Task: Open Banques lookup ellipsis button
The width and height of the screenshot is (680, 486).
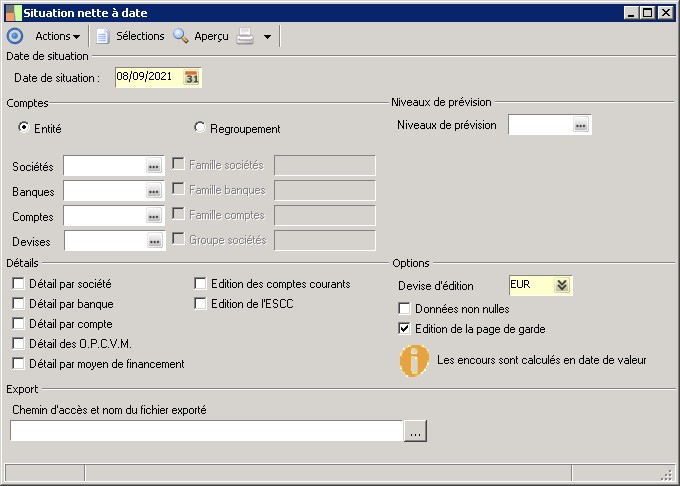Action: tap(154, 191)
